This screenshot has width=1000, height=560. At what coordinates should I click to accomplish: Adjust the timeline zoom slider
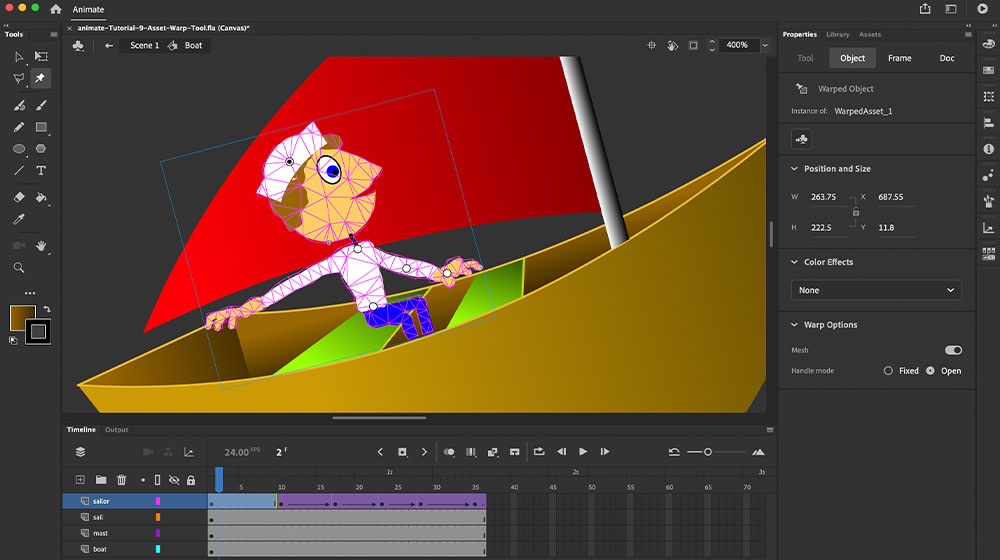(x=708, y=452)
